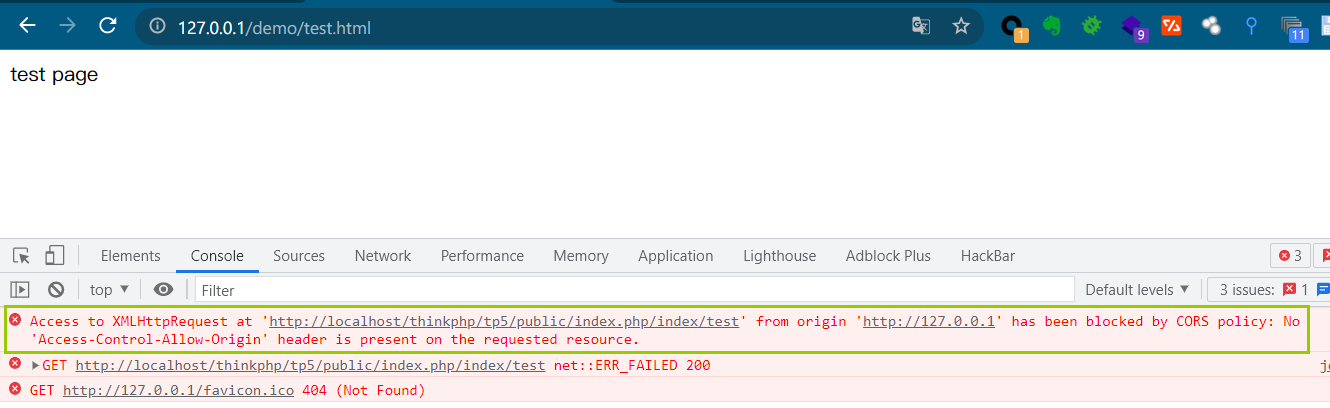Toggle live expression eye icon
1330x408 pixels.
(163, 290)
